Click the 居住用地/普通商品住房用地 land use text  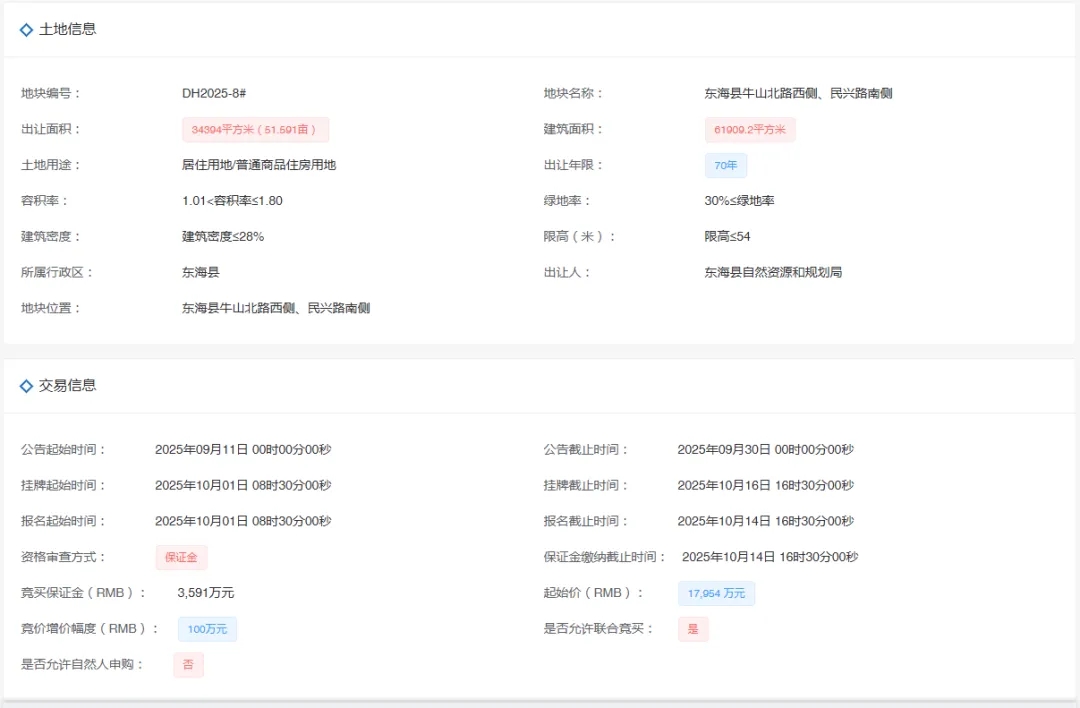click(x=259, y=165)
